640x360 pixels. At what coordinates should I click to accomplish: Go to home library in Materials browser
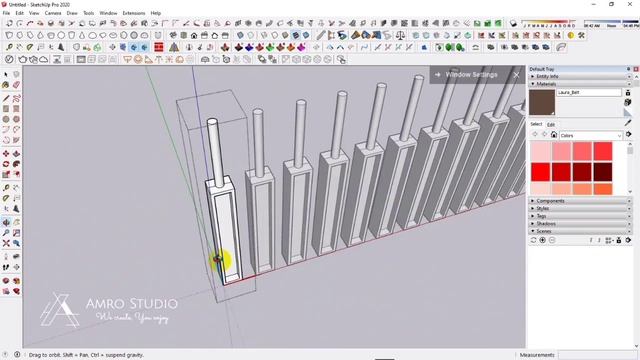(554, 135)
